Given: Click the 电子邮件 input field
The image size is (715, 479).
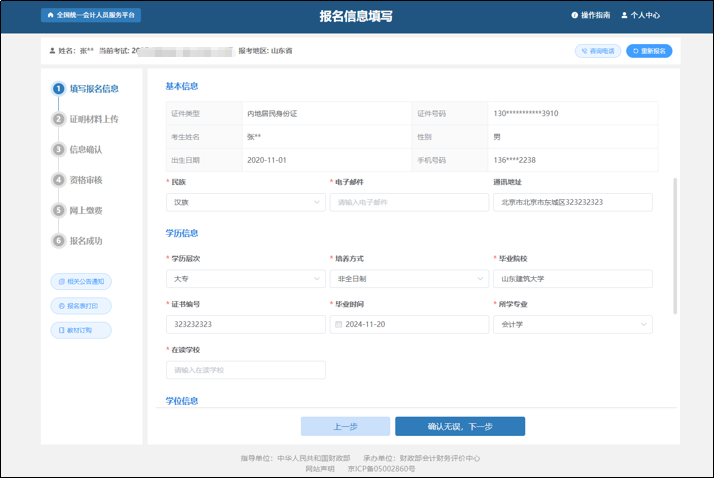Looking at the screenshot, I should [x=409, y=202].
